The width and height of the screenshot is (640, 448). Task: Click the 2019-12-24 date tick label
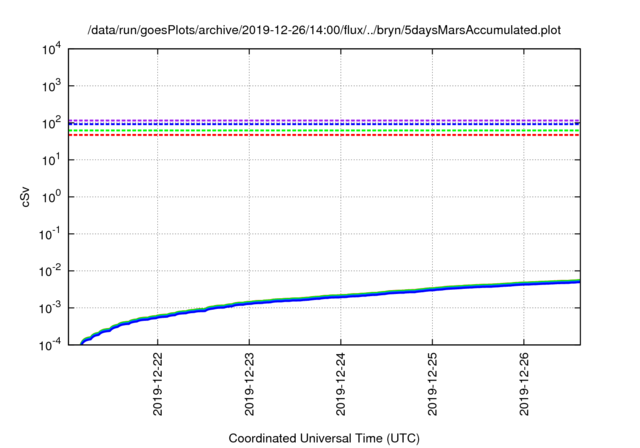tap(341, 384)
